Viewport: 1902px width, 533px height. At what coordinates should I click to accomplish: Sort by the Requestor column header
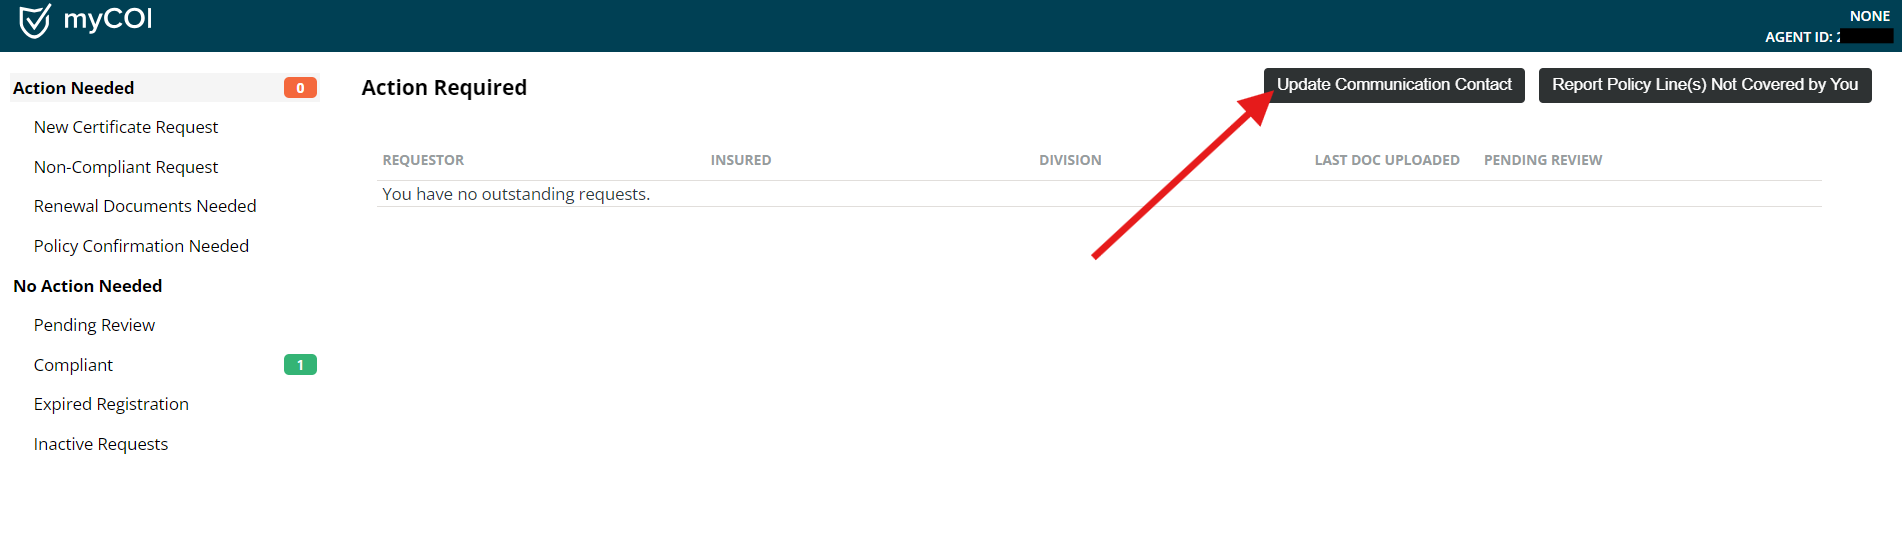tap(423, 160)
